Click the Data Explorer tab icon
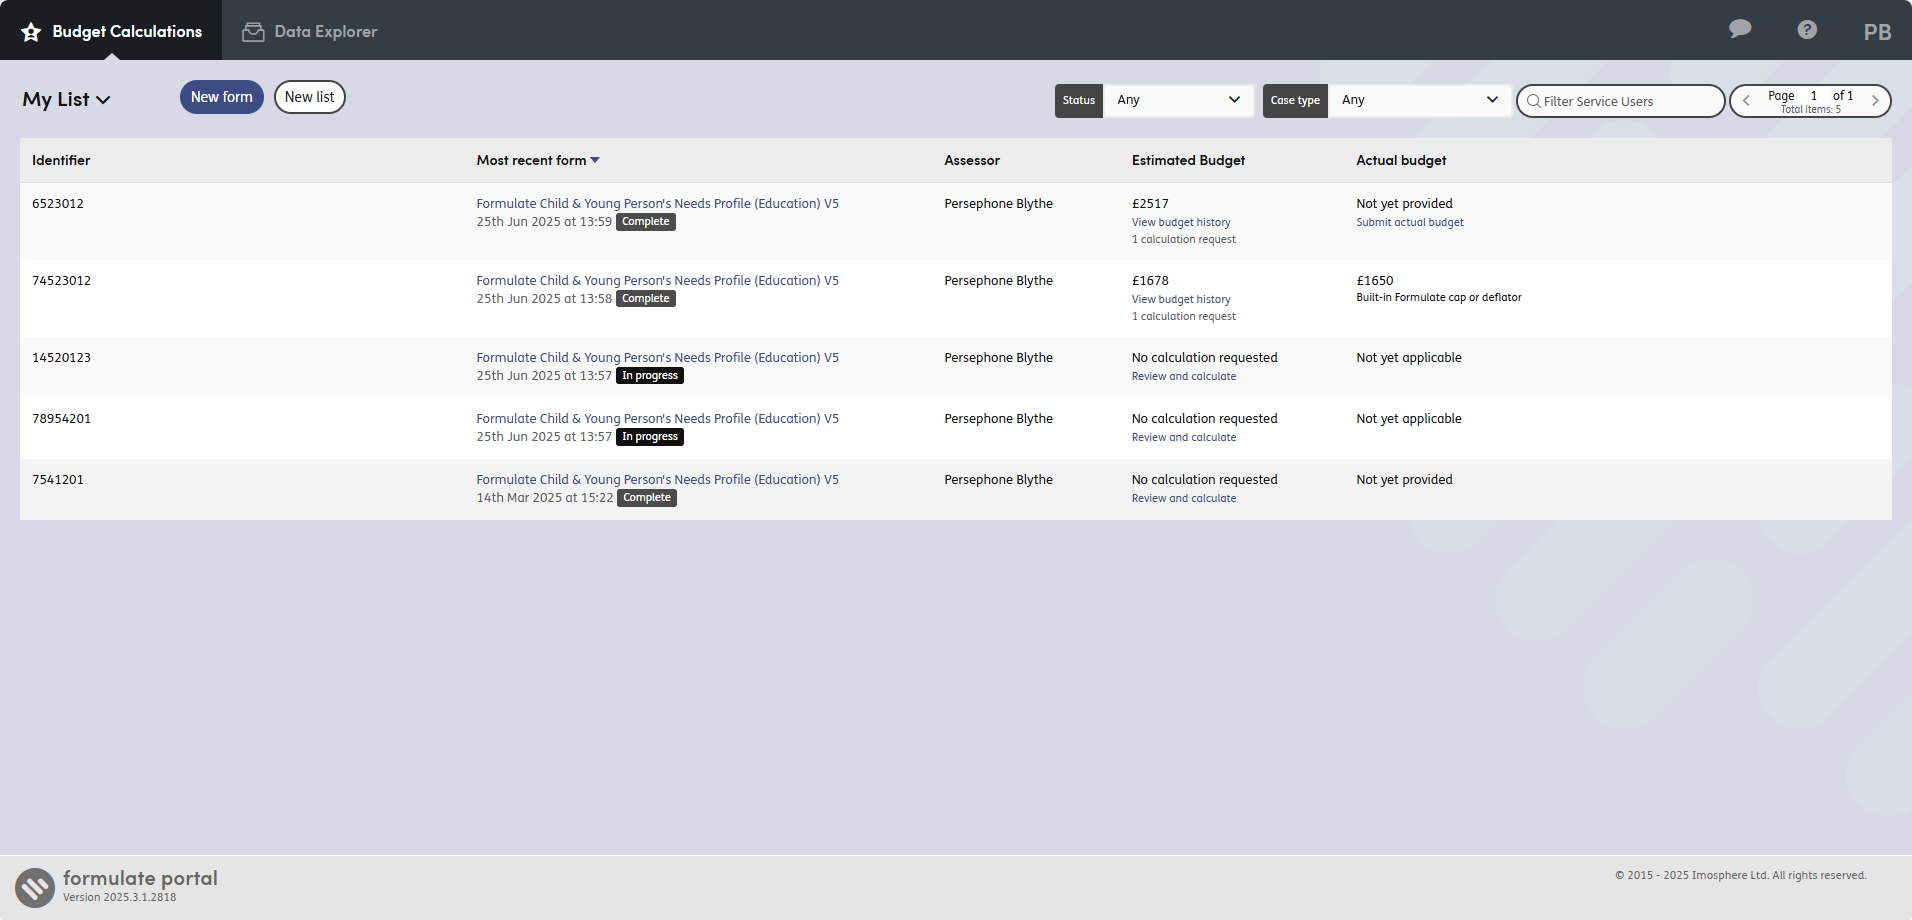The image size is (1912, 920). pos(253,32)
